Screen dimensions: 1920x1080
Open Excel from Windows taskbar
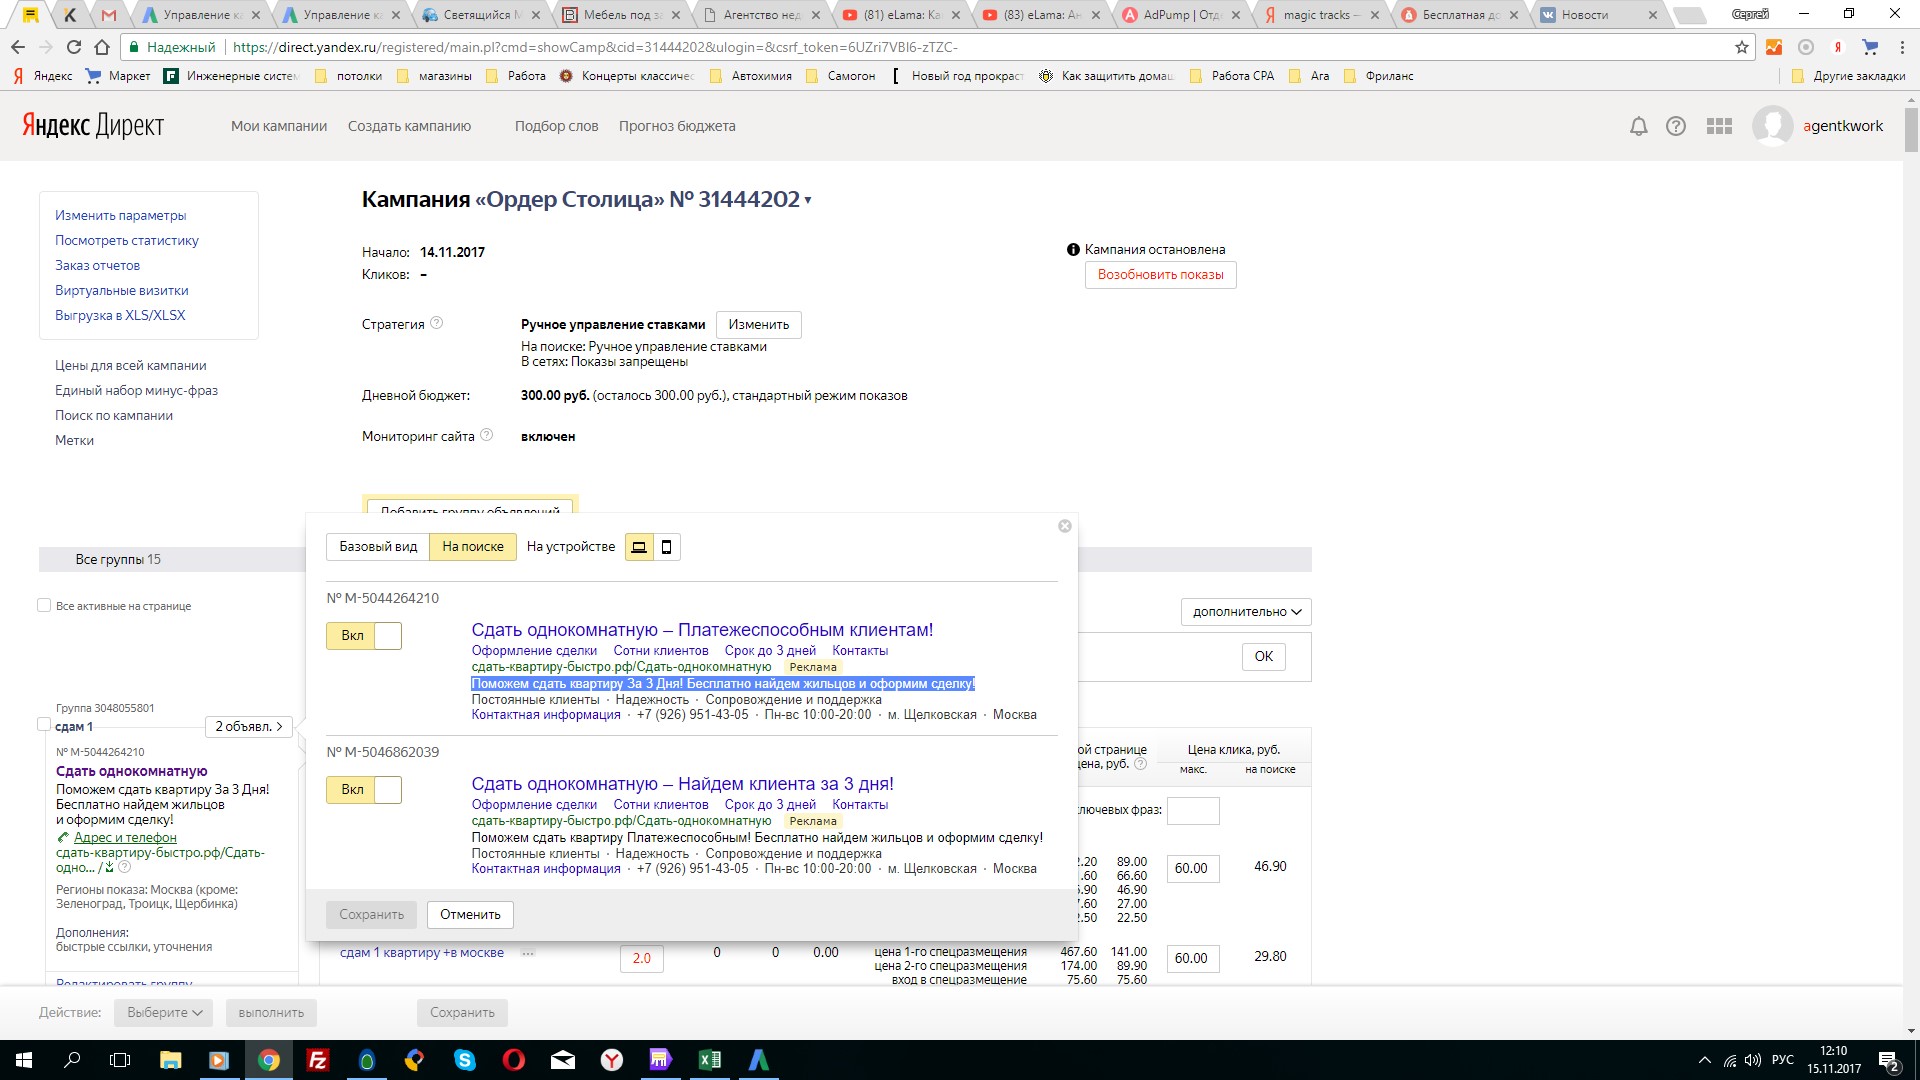710,1060
